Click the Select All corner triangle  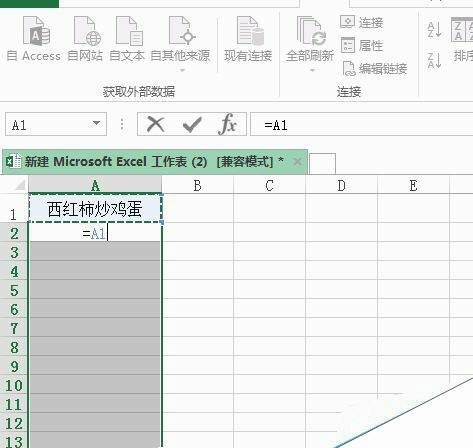20,185
